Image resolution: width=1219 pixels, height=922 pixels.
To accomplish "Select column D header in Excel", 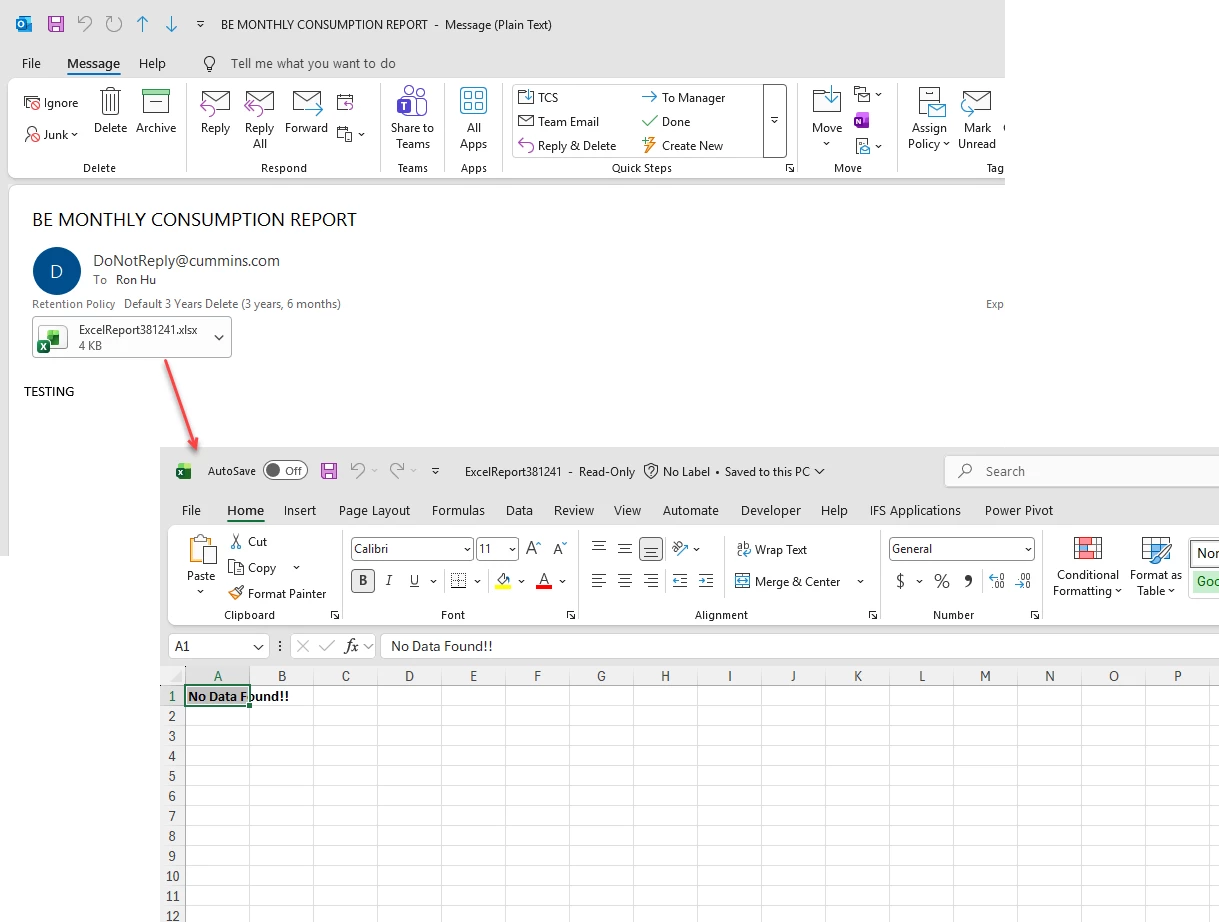I will click(x=409, y=676).
